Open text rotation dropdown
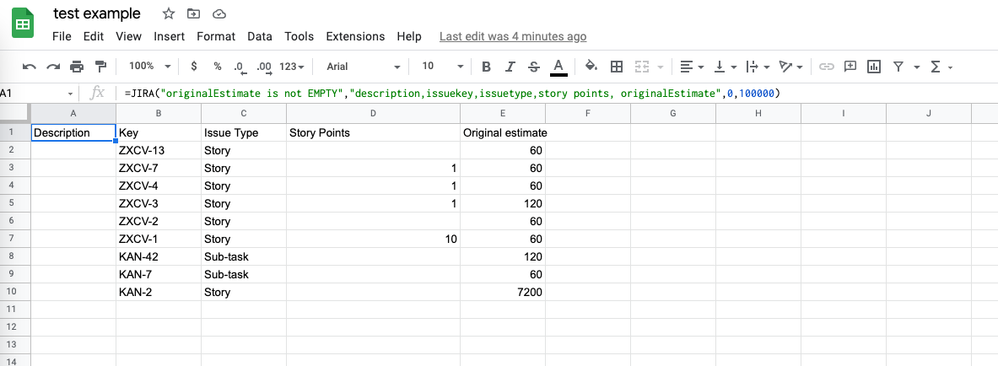Screen dimensions: 998x366 tap(791, 66)
